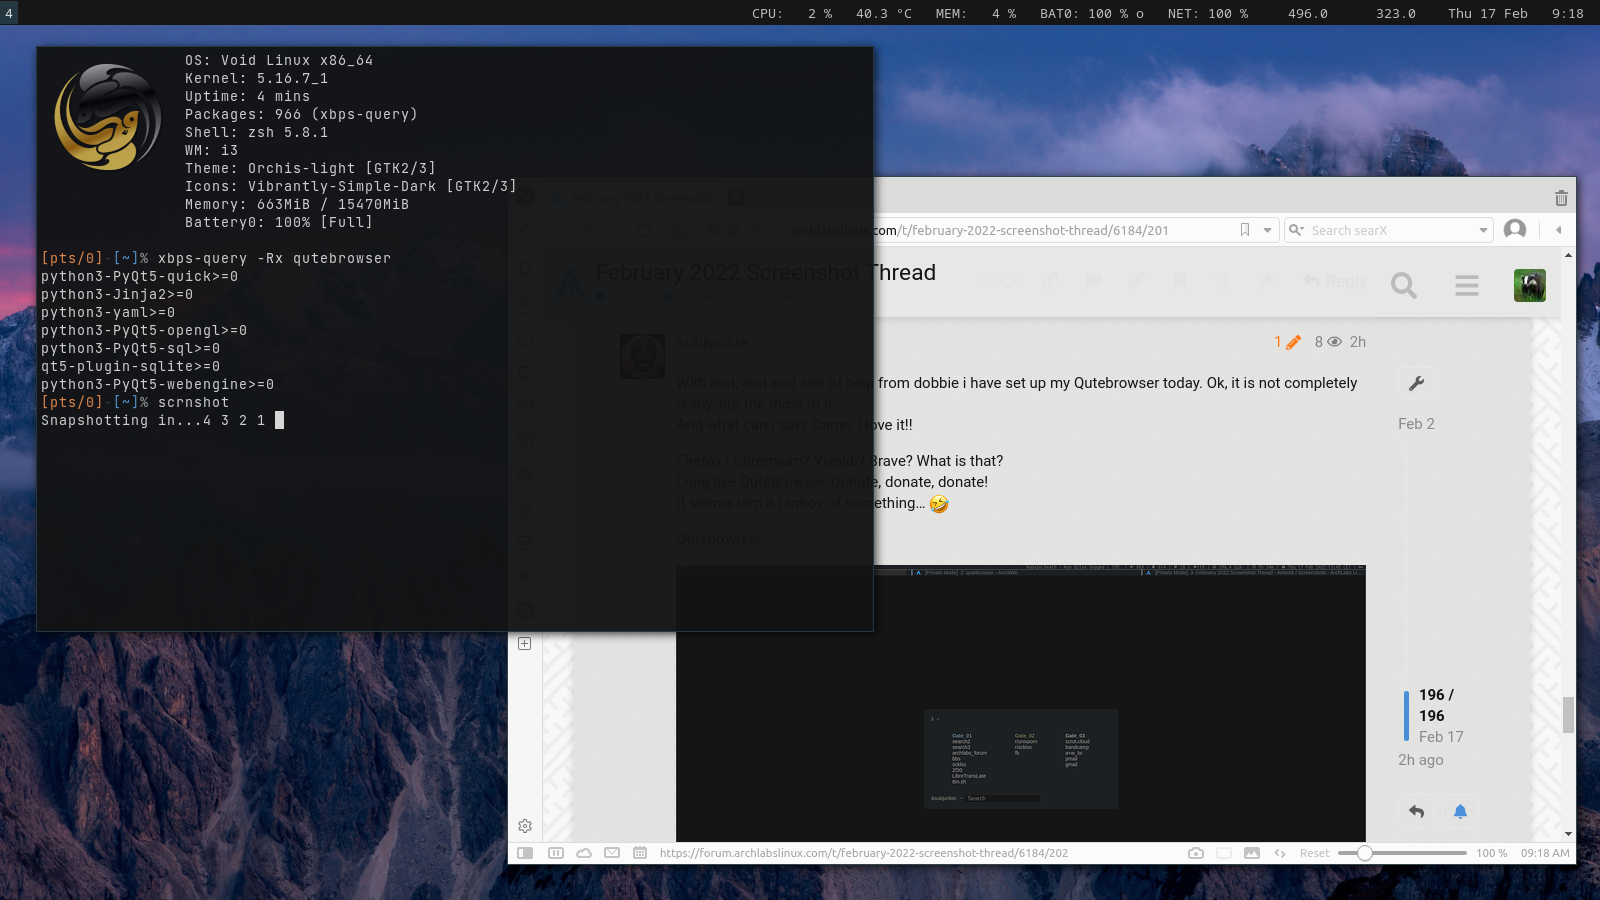Jump to 2h ago on timeline

[1421, 760]
